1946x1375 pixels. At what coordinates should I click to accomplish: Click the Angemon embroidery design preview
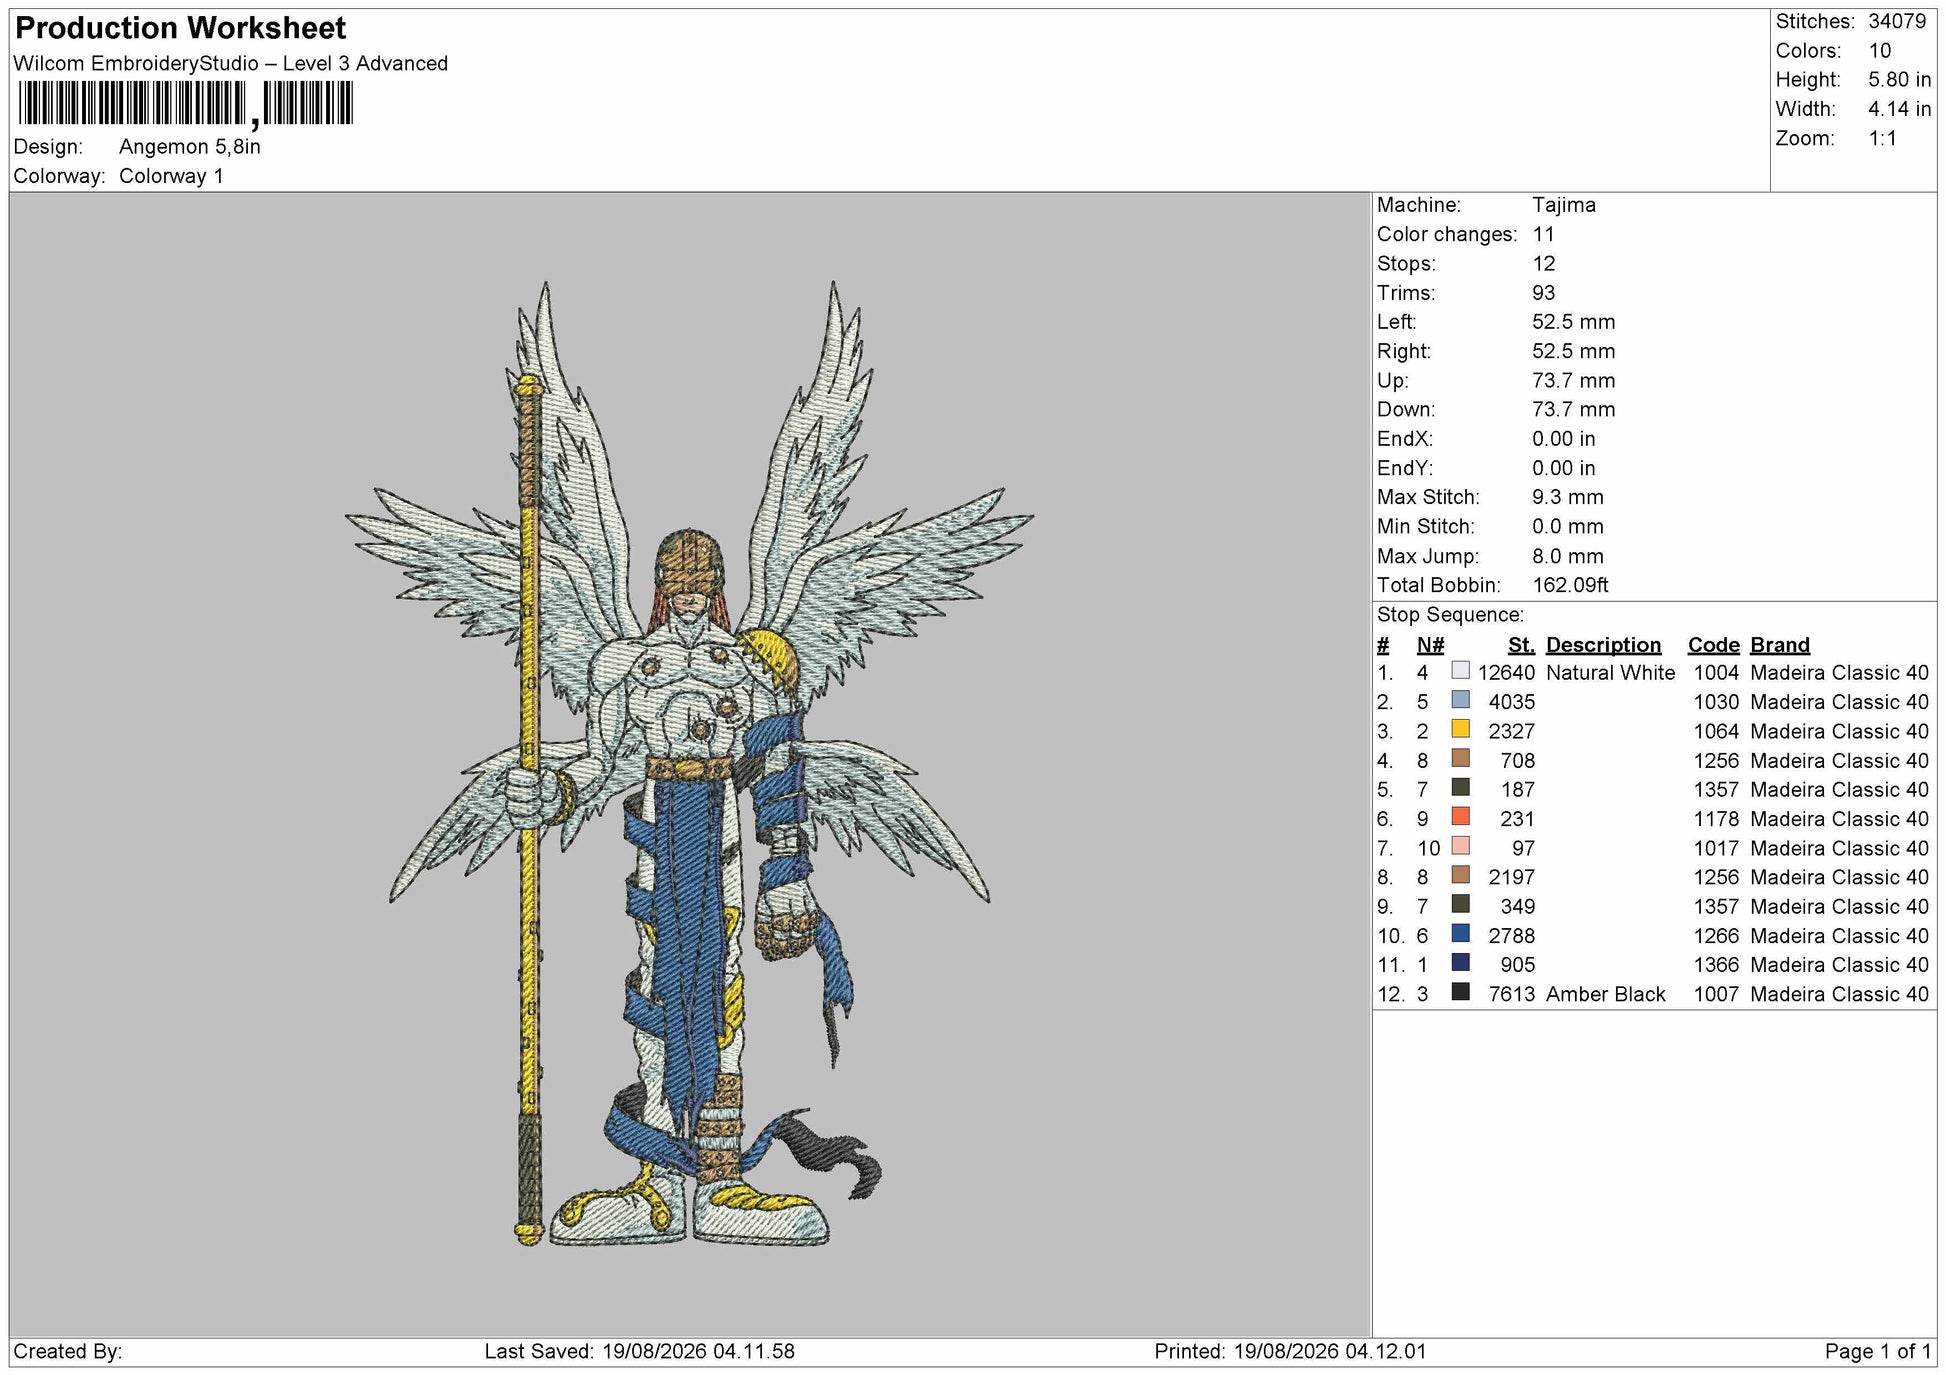pyautogui.click(x=689, y=764)
